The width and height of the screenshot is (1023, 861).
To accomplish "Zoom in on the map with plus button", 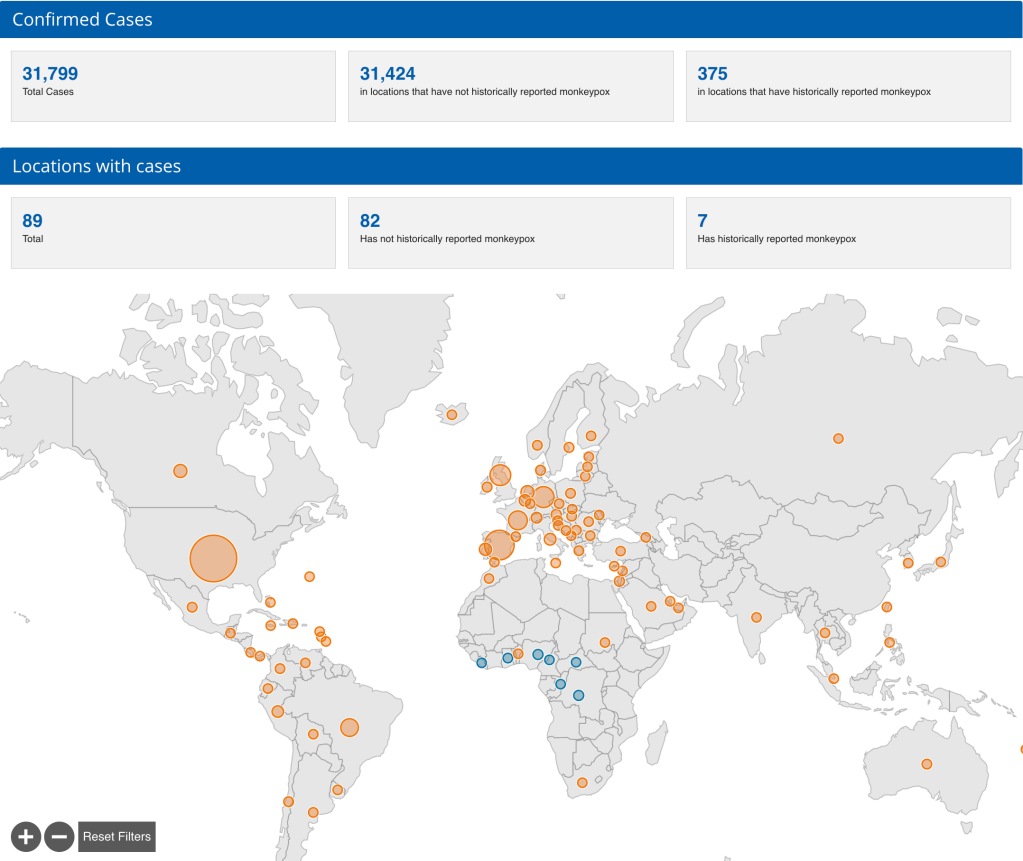I will click(26, 836).
